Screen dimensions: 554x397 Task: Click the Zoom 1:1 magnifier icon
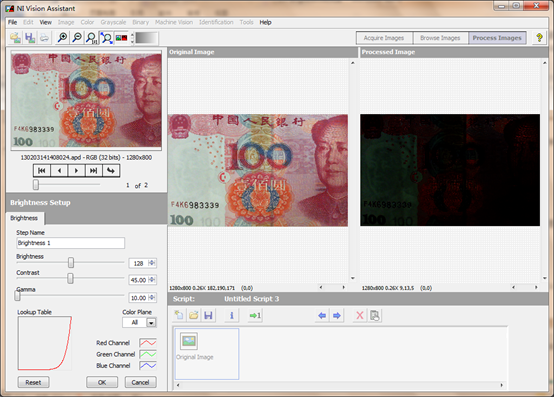(x=92, y=38)
